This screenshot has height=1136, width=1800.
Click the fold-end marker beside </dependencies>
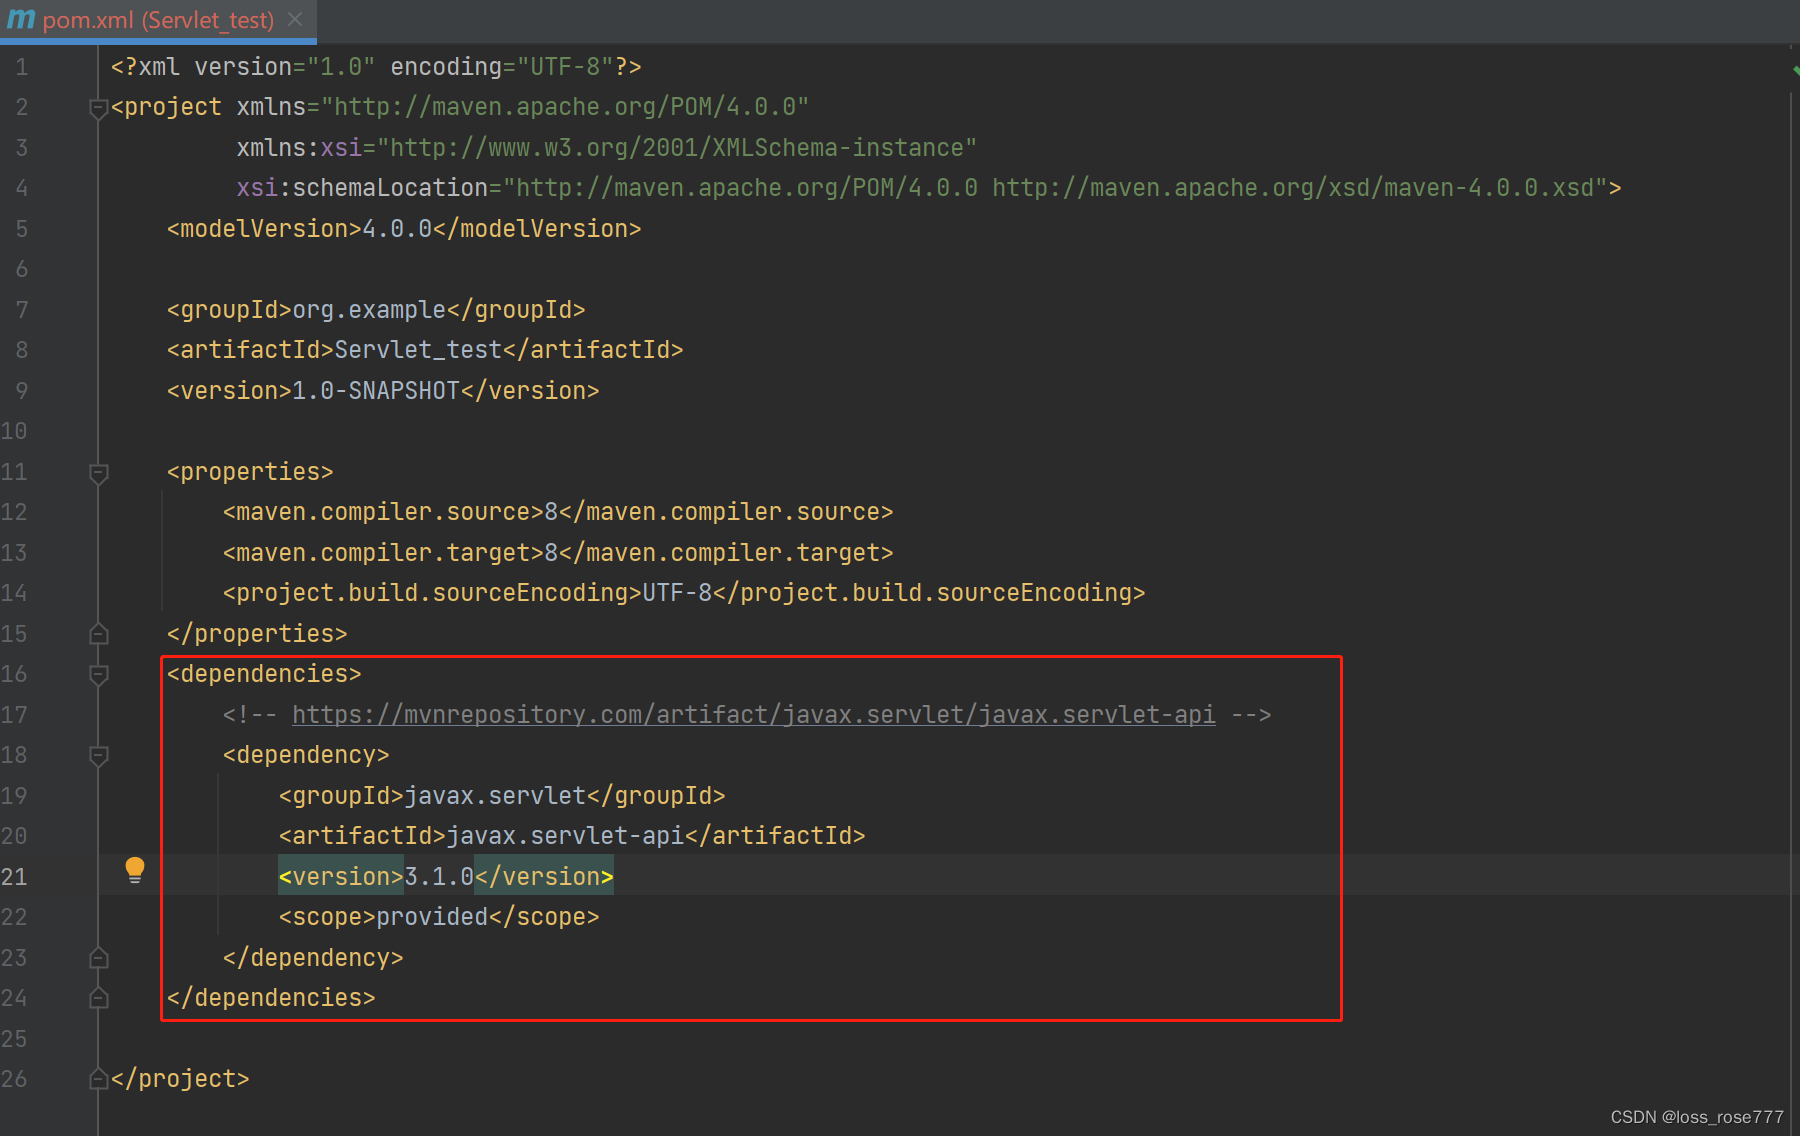98,998
